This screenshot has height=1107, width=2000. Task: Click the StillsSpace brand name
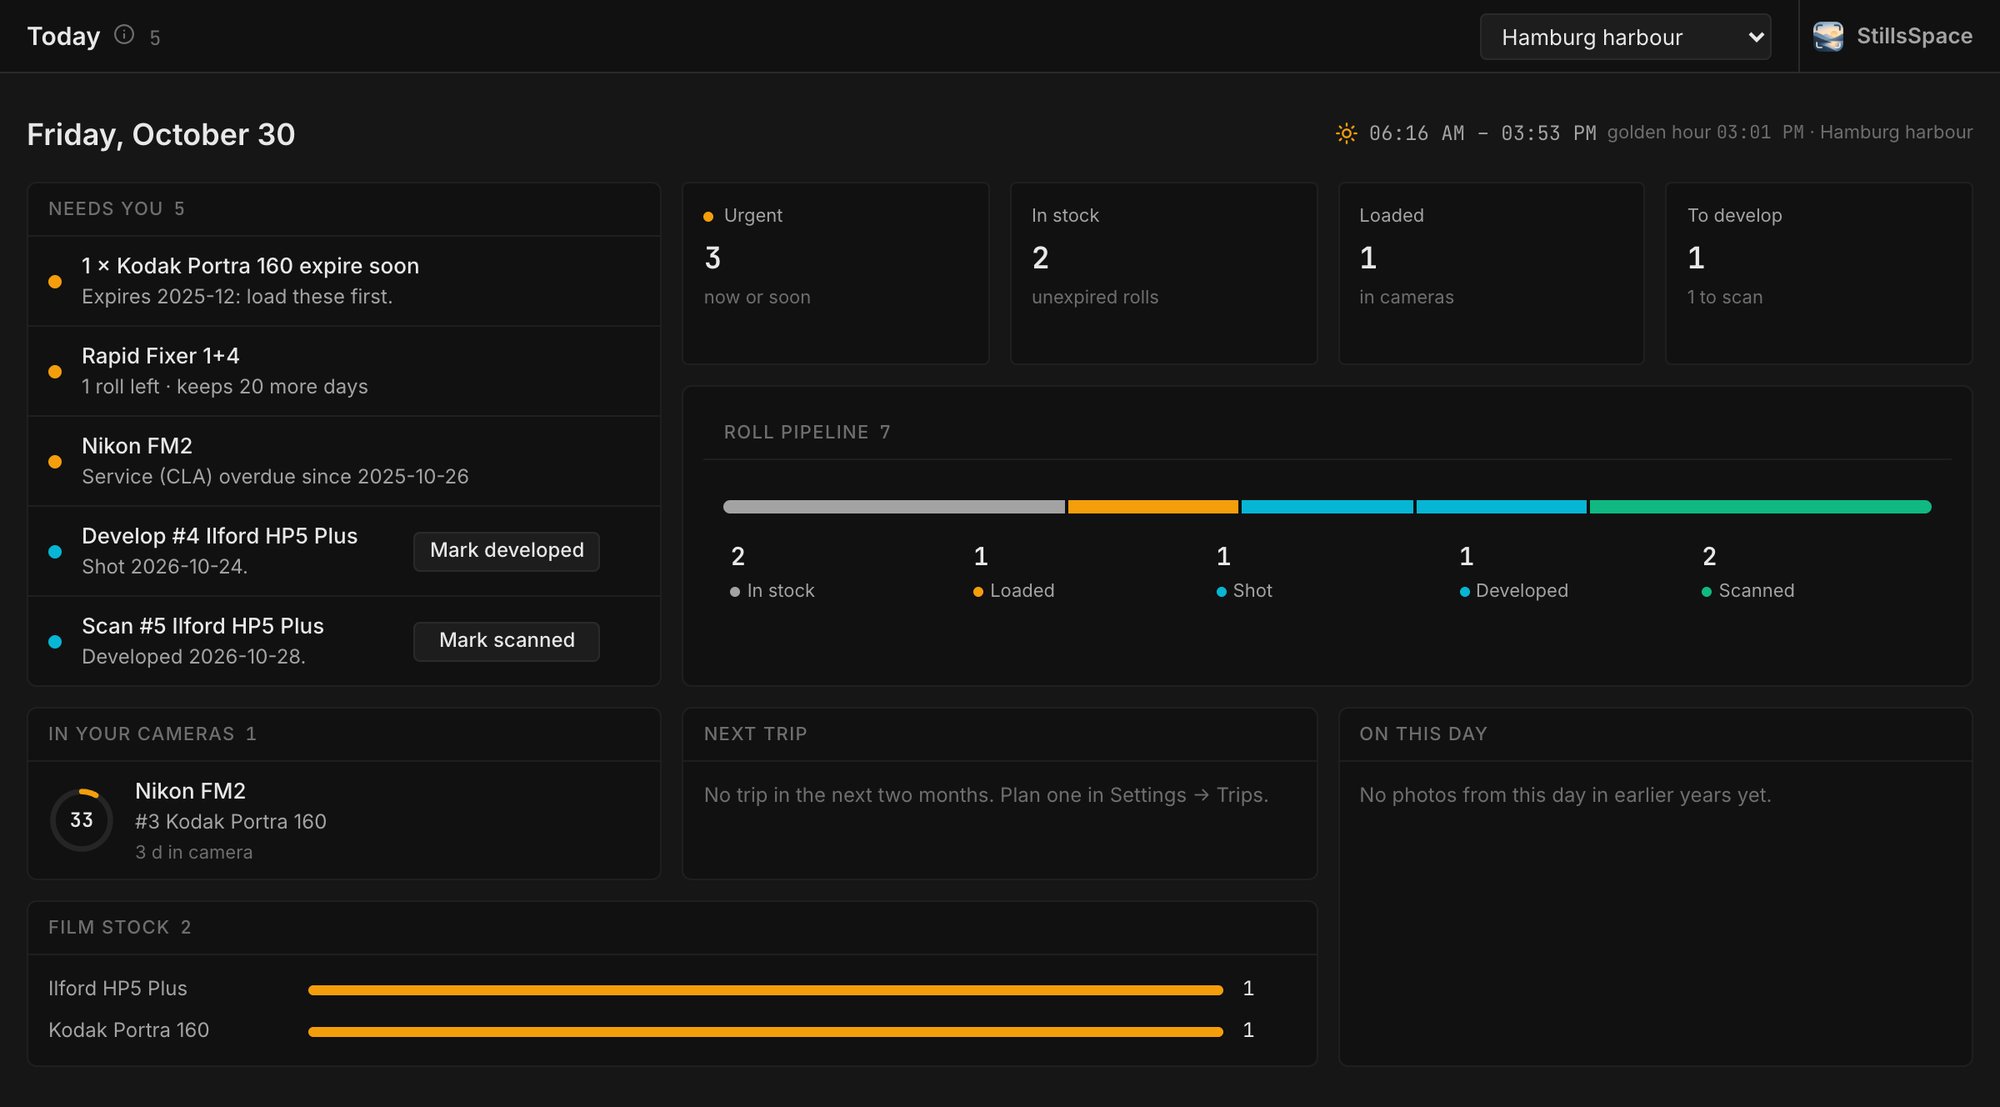click(1914, 36)
